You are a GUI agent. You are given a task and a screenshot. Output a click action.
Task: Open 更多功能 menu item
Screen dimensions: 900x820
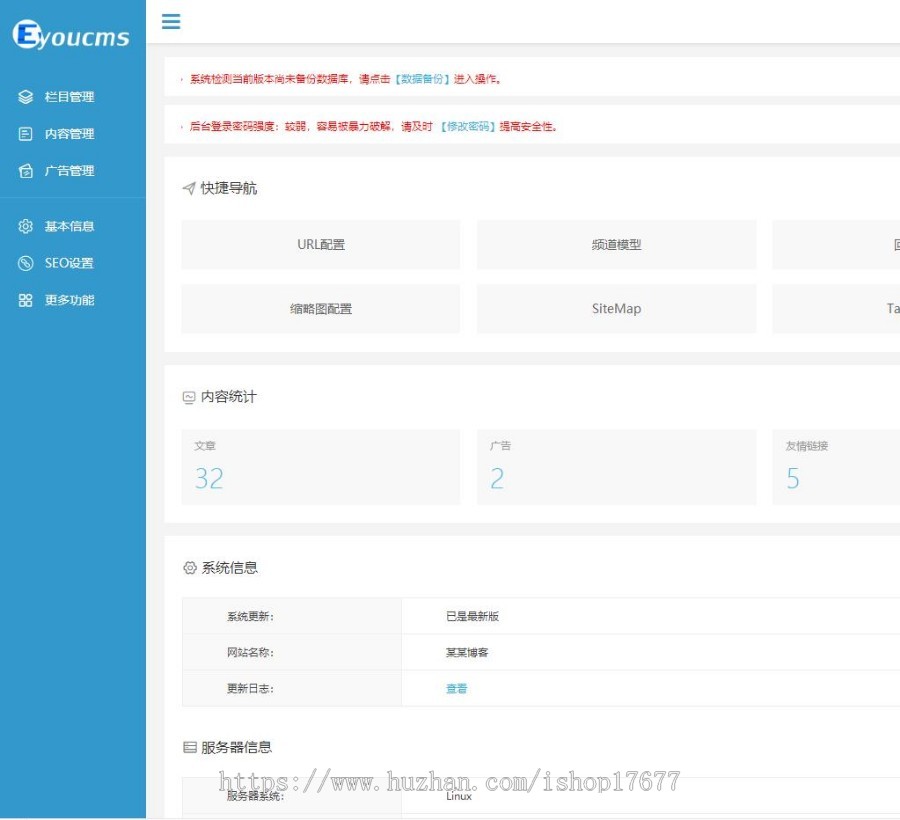69,300
